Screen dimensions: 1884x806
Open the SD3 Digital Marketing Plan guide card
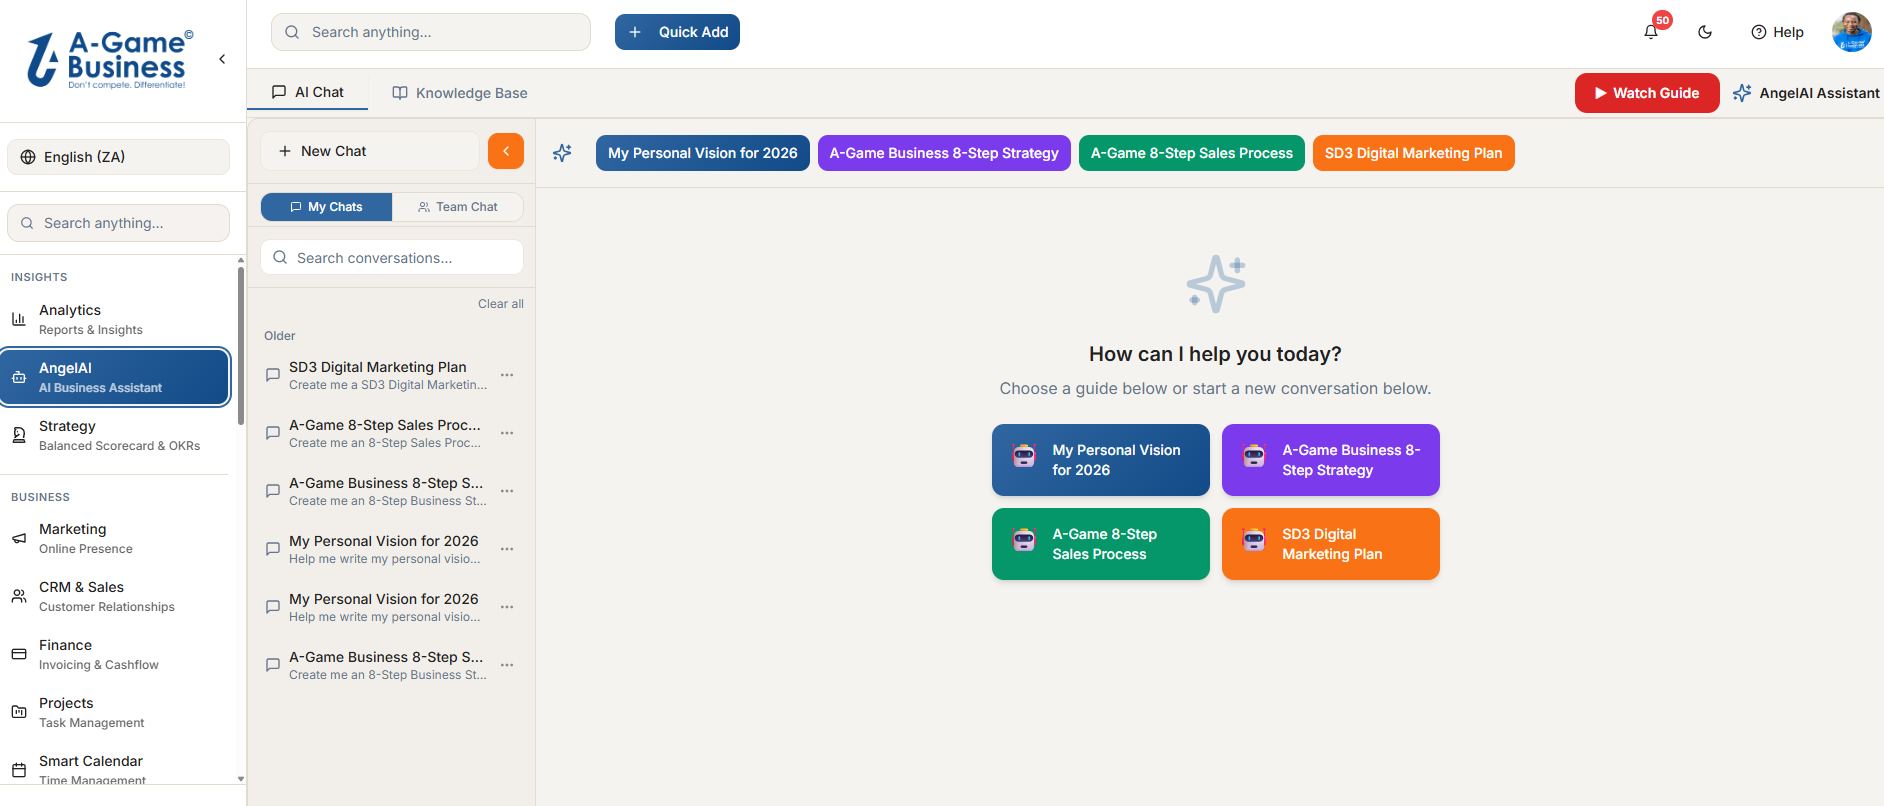[x=1331, y=544]
